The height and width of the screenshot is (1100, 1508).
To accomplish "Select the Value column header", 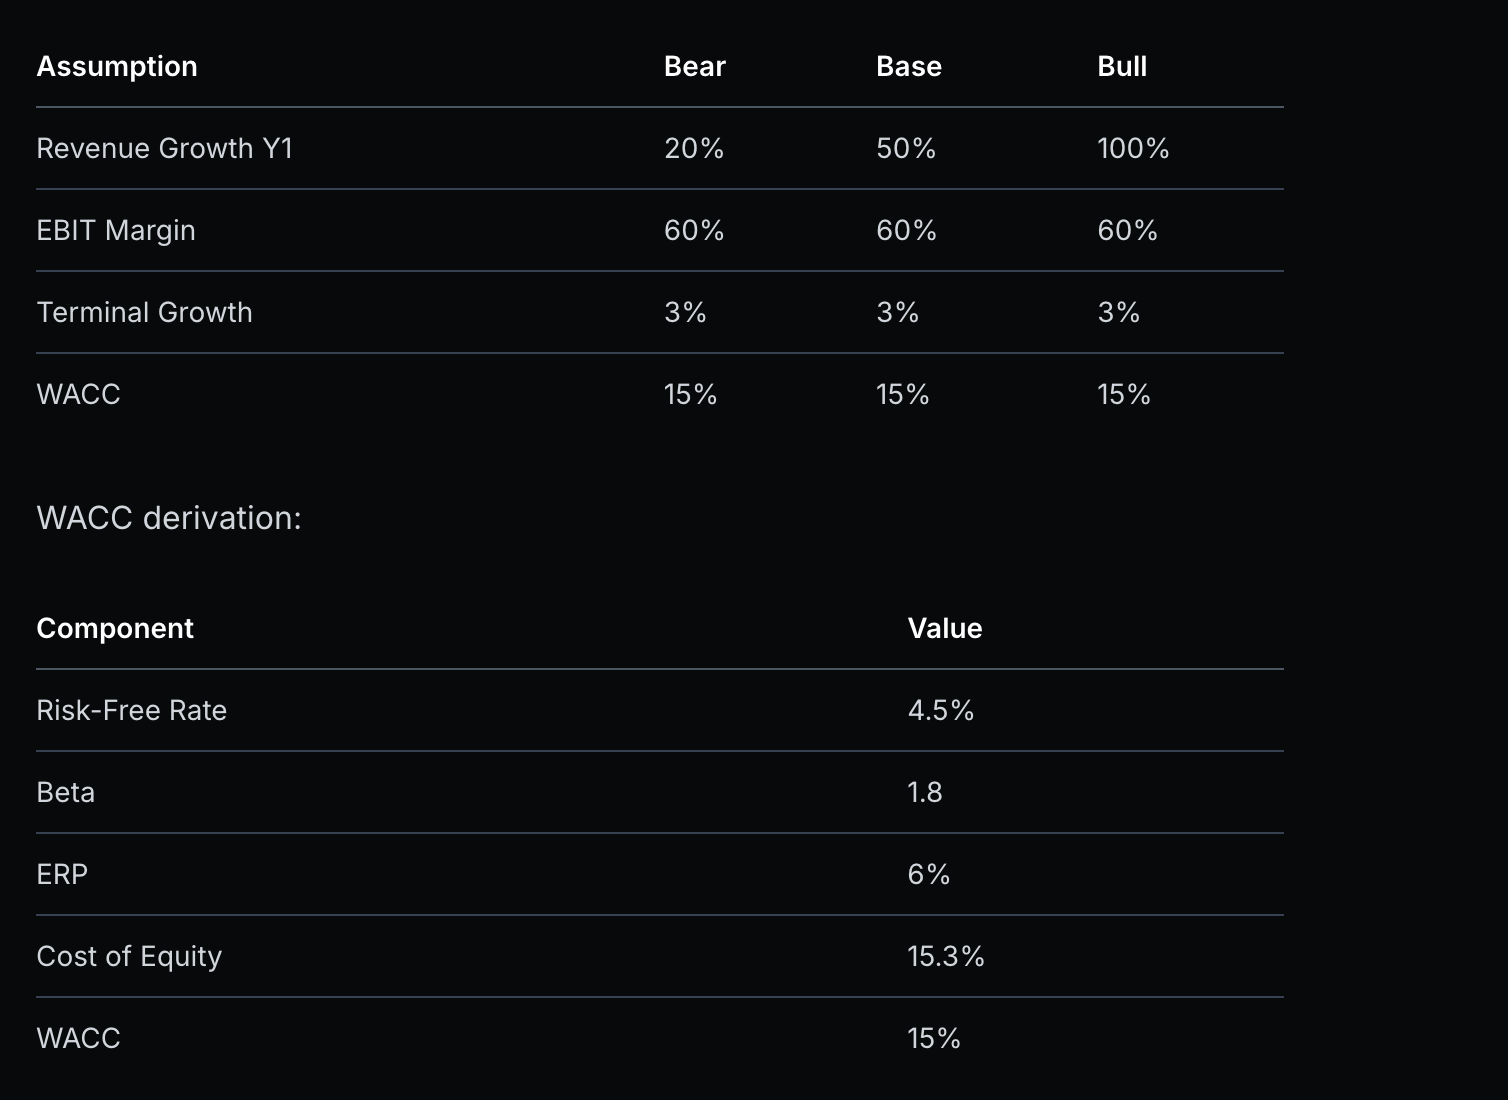I will click(944, 628).
